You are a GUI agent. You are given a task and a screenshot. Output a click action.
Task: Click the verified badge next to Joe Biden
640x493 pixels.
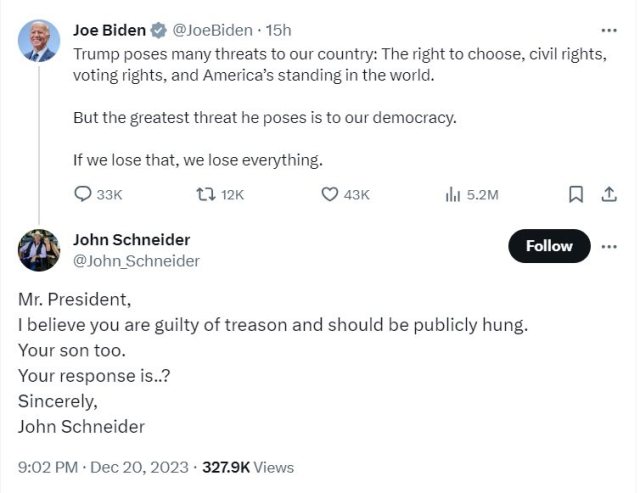157,29
